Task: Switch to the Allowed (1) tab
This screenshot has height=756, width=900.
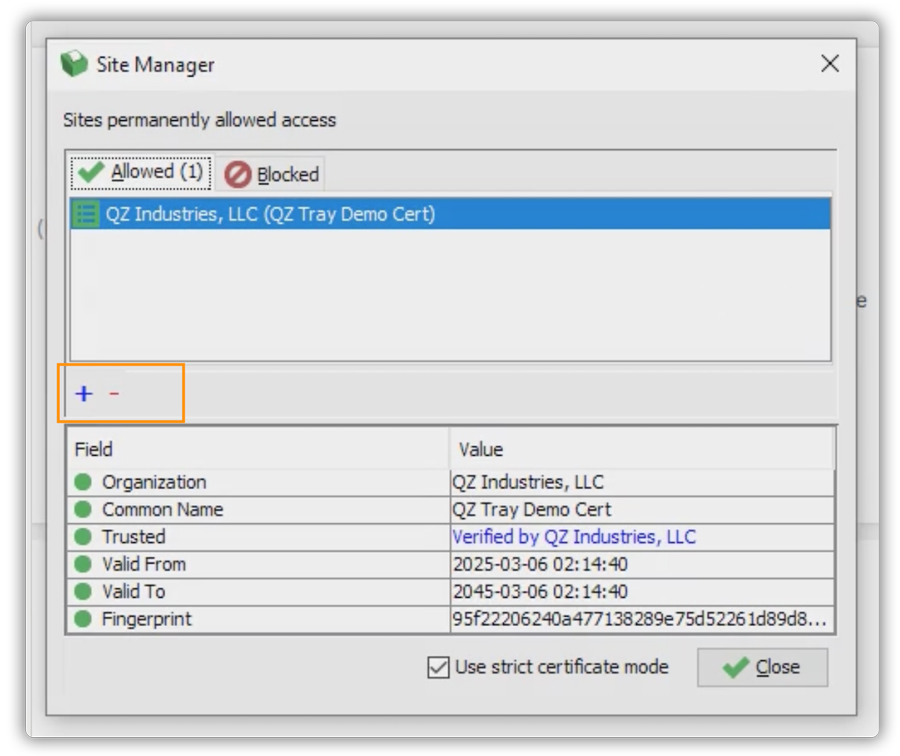Action: [141, 172]
